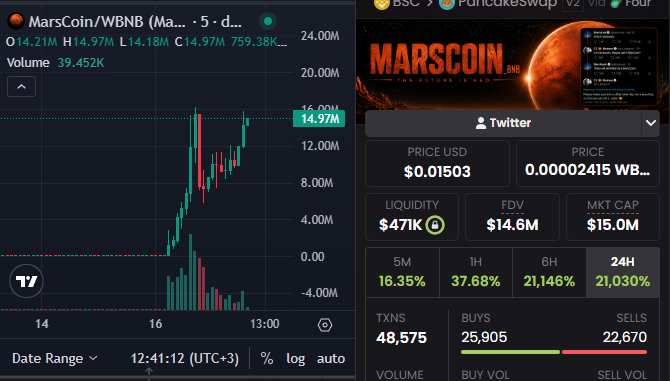The width and height of the screenshot is (670, 381).
Task: Click the MKT CAP $15.0M label
Action: pos(613,217)
